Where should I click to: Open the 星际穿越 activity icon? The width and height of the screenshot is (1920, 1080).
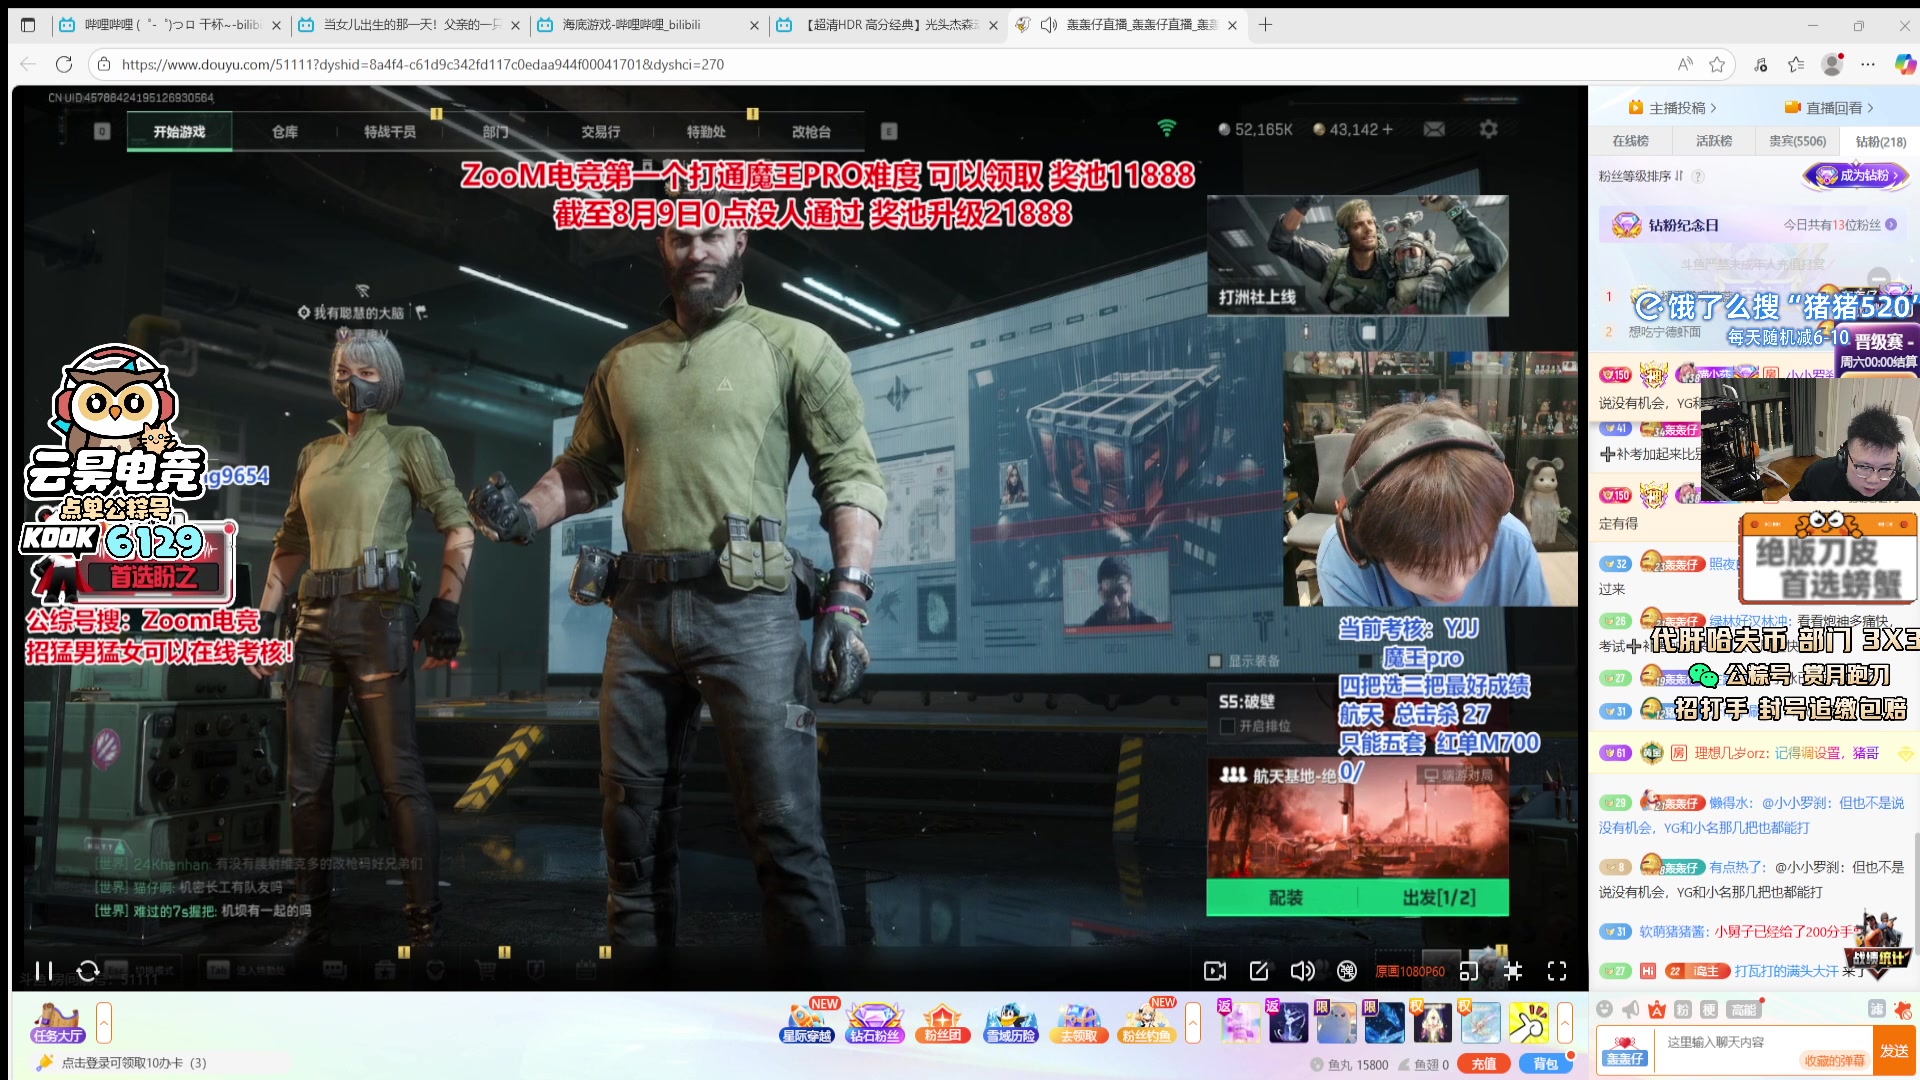807,1023
